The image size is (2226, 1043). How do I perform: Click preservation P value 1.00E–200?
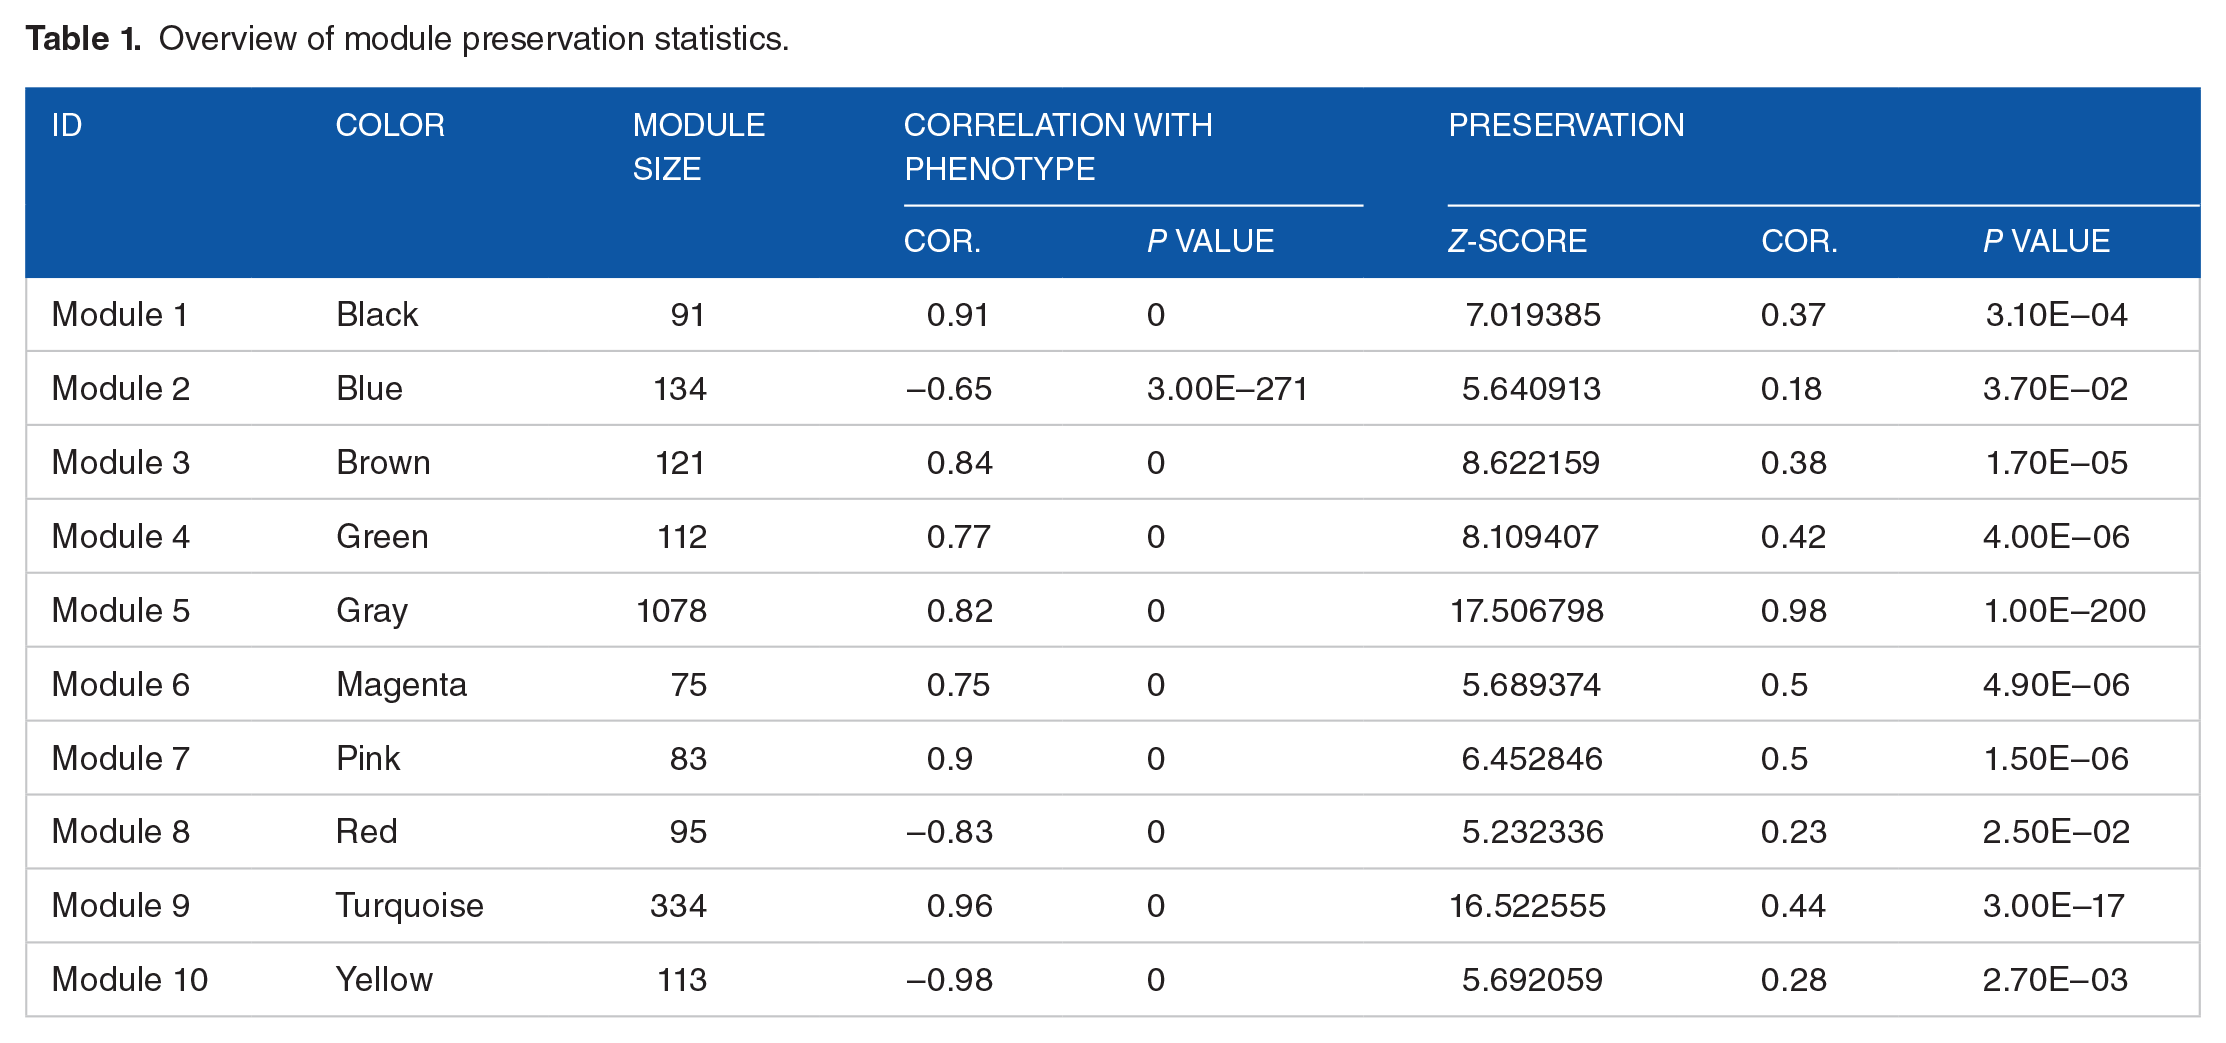(2065, 611)
